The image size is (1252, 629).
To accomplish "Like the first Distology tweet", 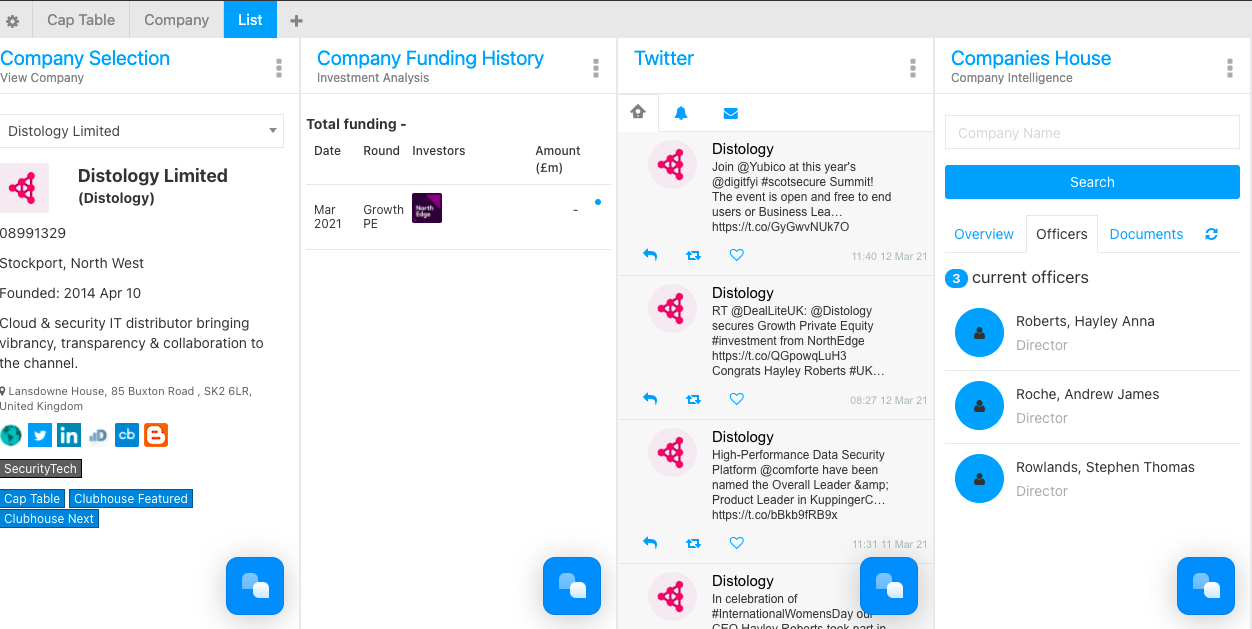I will coord(737,255).
